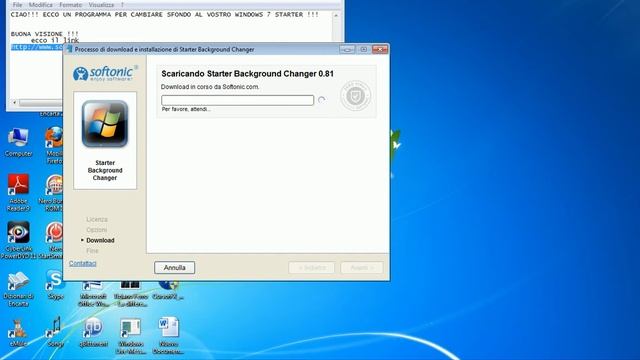This screenshot has height=360, width=640.
Task: Click the Opzioni step in the sidebar
Action: 96,230
